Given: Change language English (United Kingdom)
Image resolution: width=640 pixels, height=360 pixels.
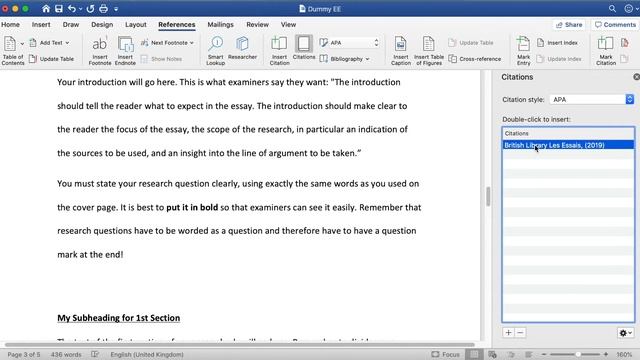Looking at the screenshot, I should [147, 354].
